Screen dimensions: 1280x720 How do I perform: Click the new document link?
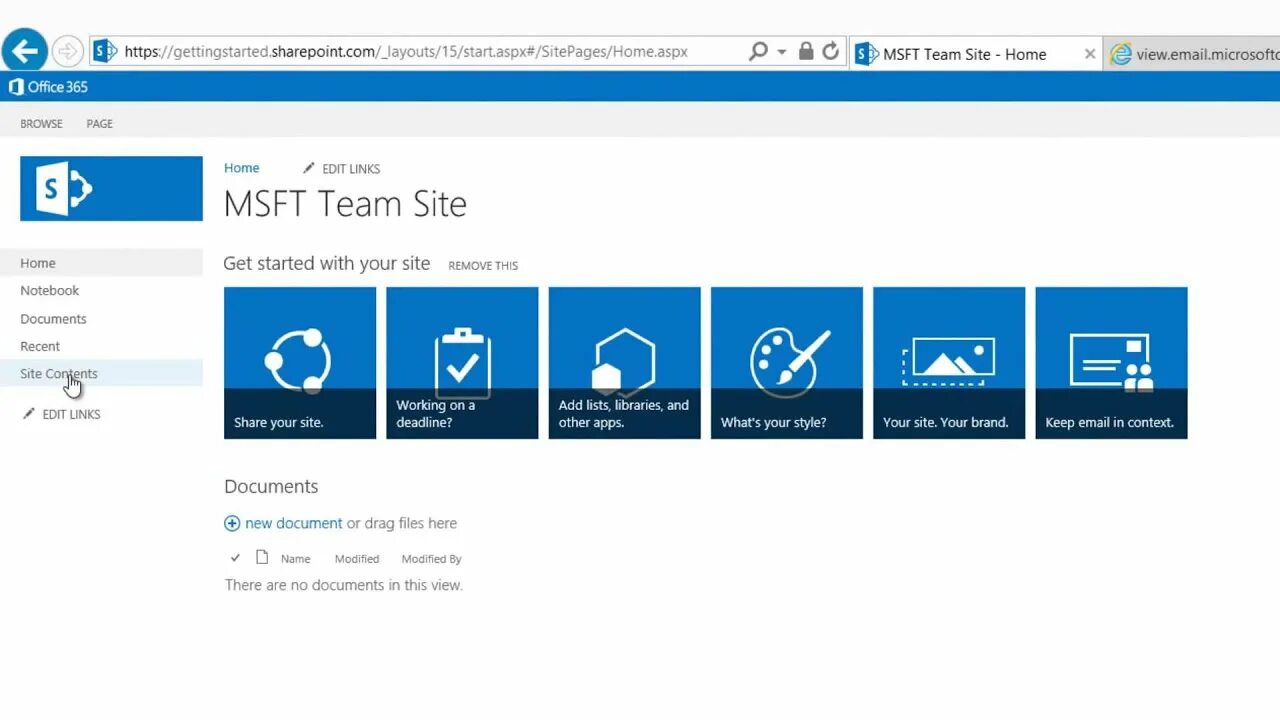click(294, 523)
